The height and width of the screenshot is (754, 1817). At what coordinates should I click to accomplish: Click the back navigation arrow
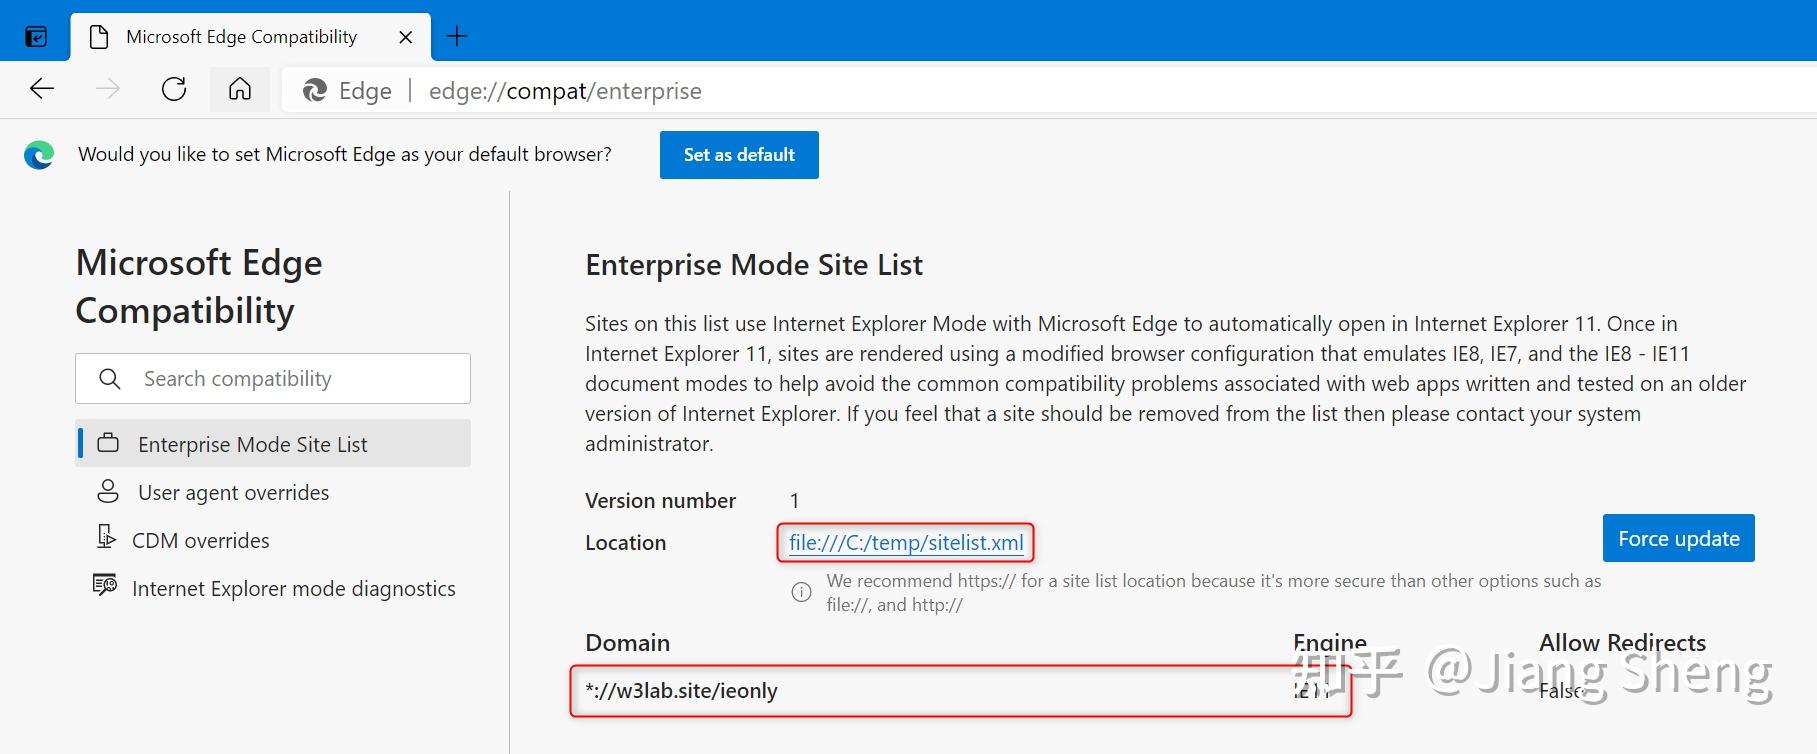[x=42, y=89]
